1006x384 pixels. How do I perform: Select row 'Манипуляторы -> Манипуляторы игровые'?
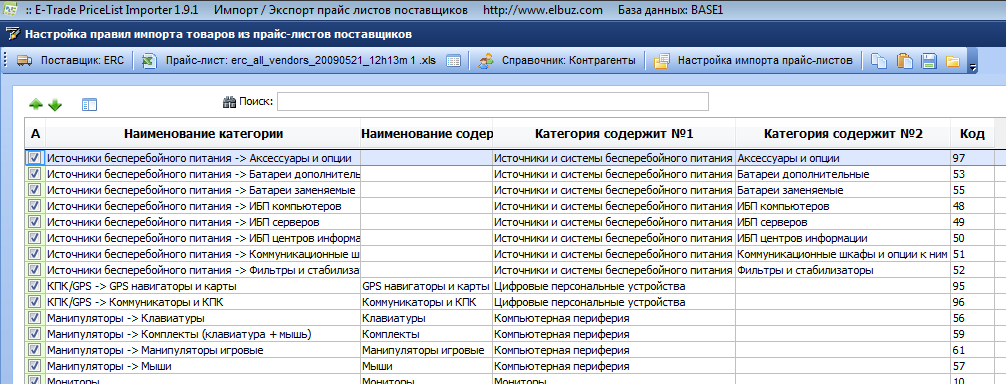pyautogui.click(x=203, y=350)
